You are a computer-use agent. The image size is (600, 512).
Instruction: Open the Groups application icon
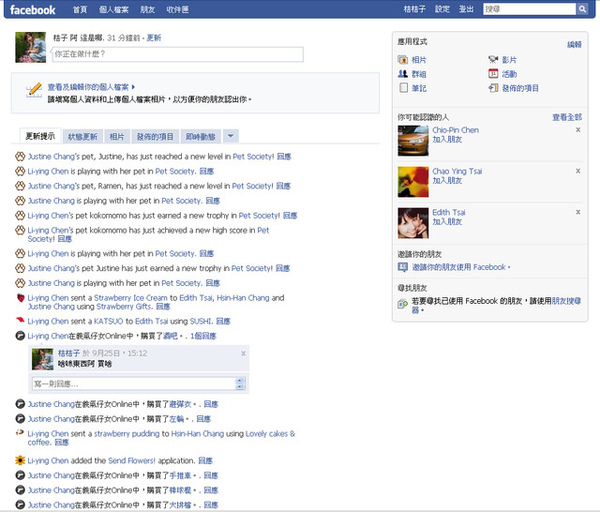tap(403, 74)
